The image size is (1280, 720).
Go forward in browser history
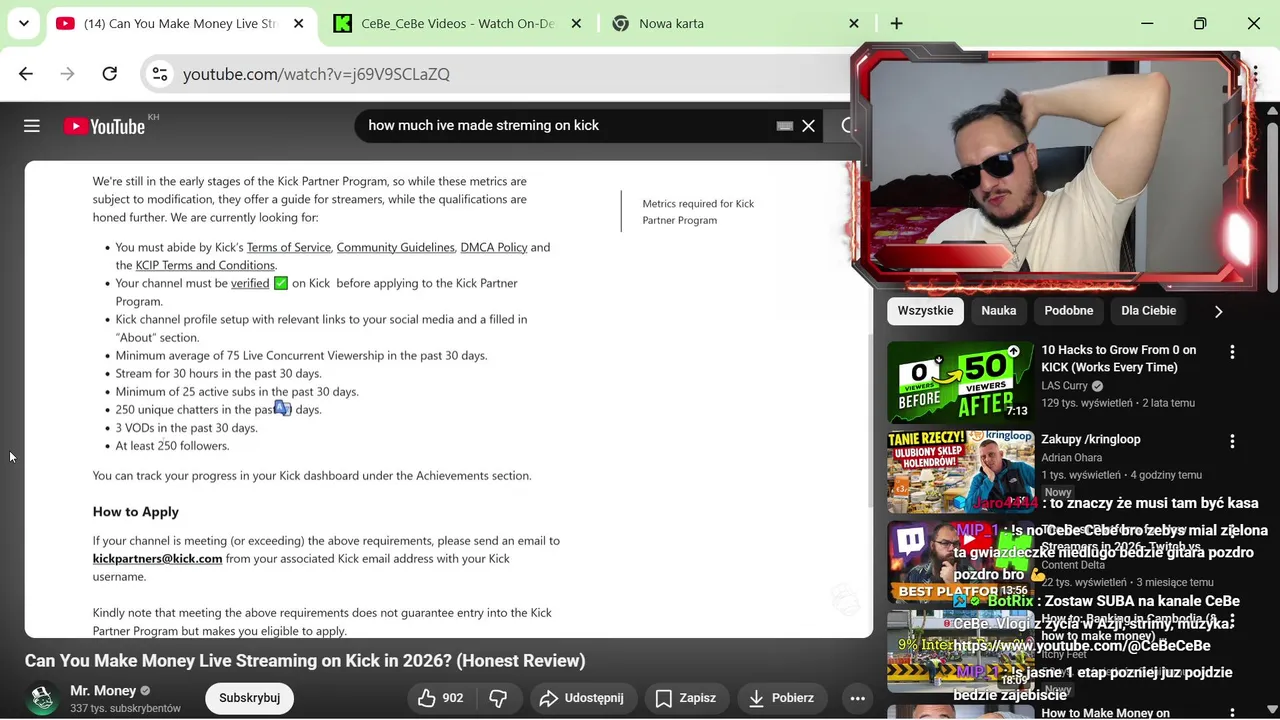68,74
